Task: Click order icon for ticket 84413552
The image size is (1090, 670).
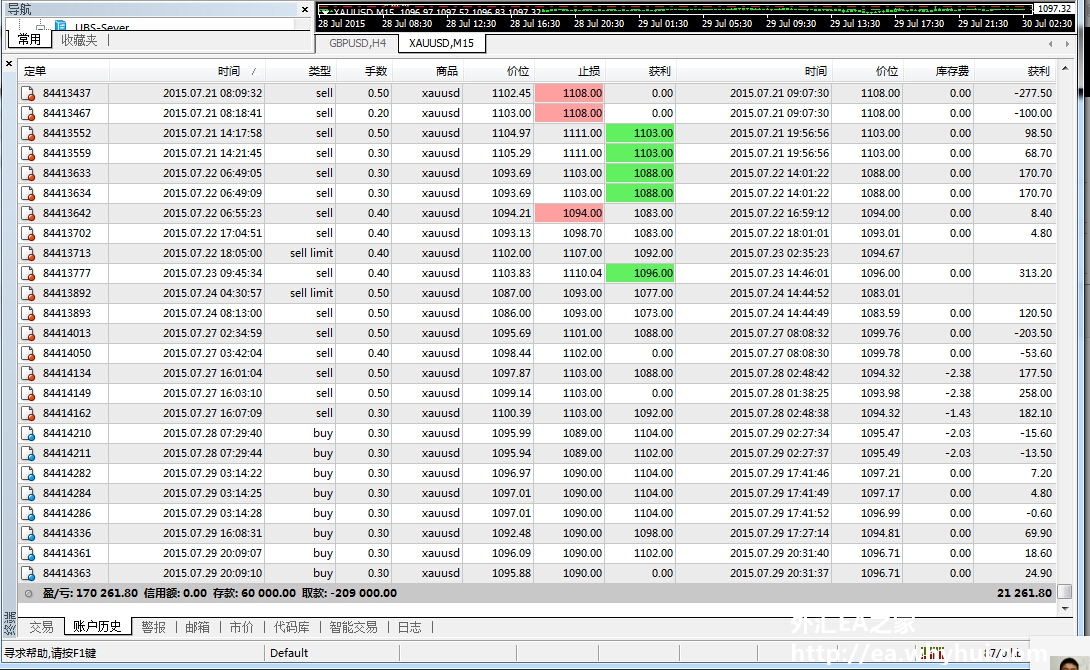Action: click(28, 133)
